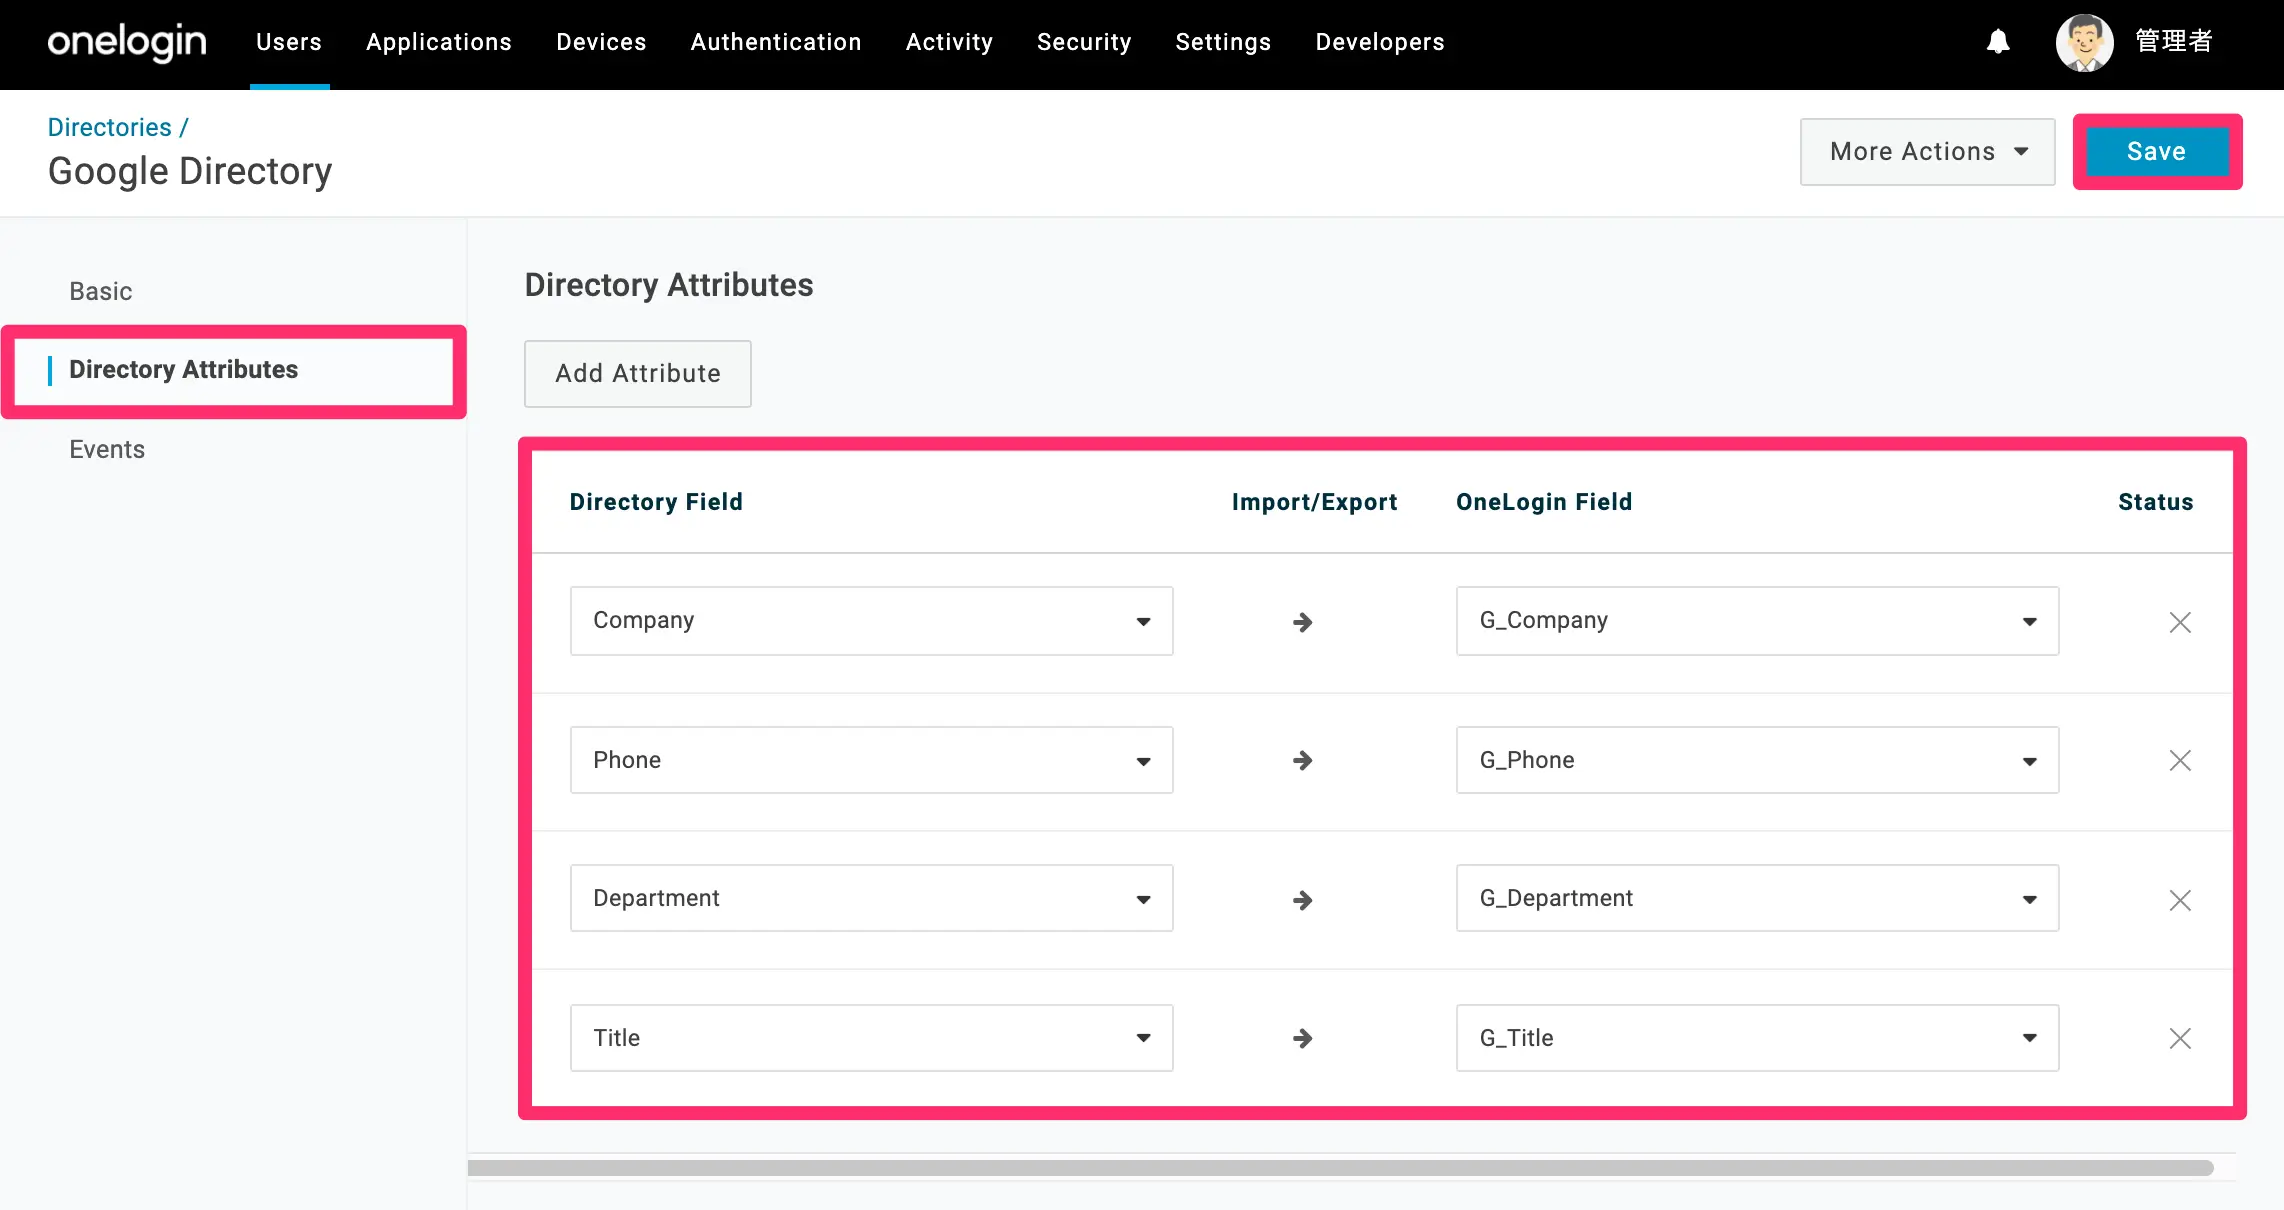The image size is (2284, 1210).
Task: Open the G_Company OneLogin field dropdown
Action: point(1757,621)
